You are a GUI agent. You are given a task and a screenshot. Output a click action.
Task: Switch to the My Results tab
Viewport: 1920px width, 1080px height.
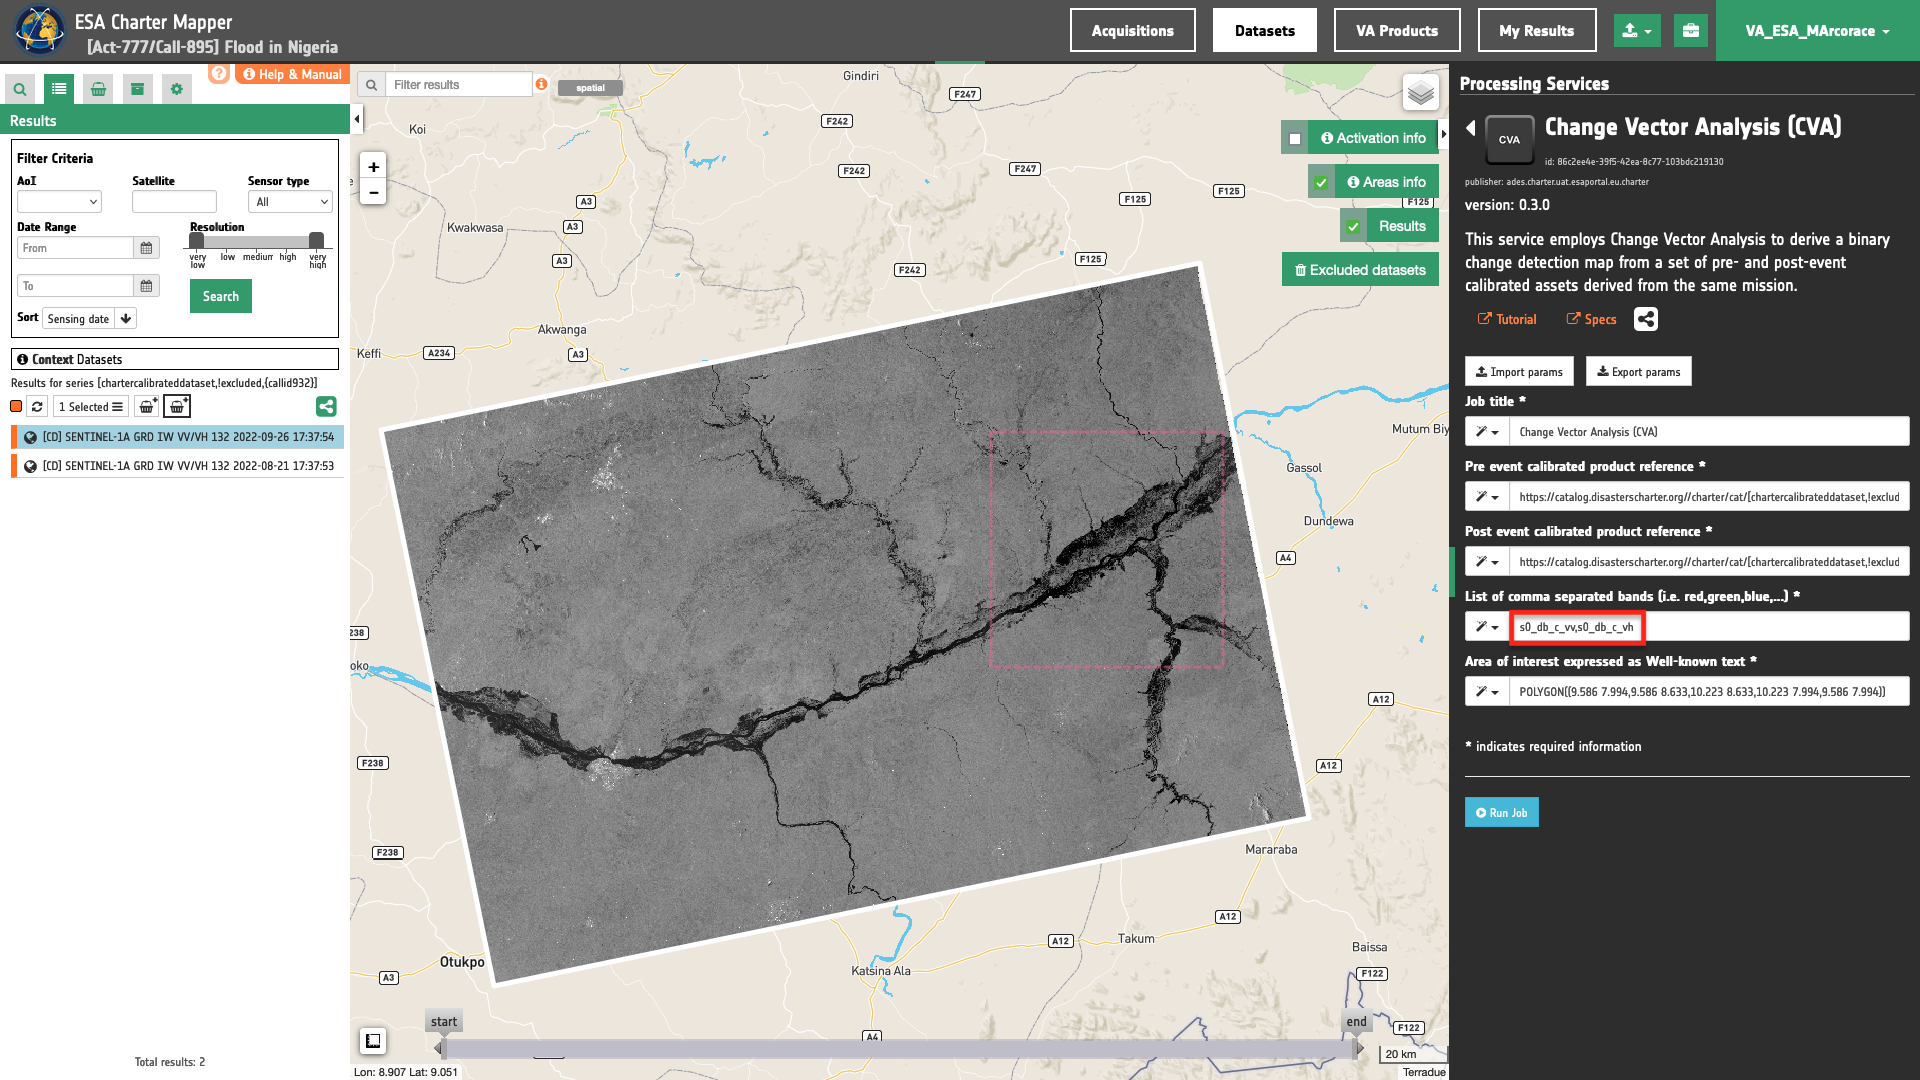coord(1537,31)
